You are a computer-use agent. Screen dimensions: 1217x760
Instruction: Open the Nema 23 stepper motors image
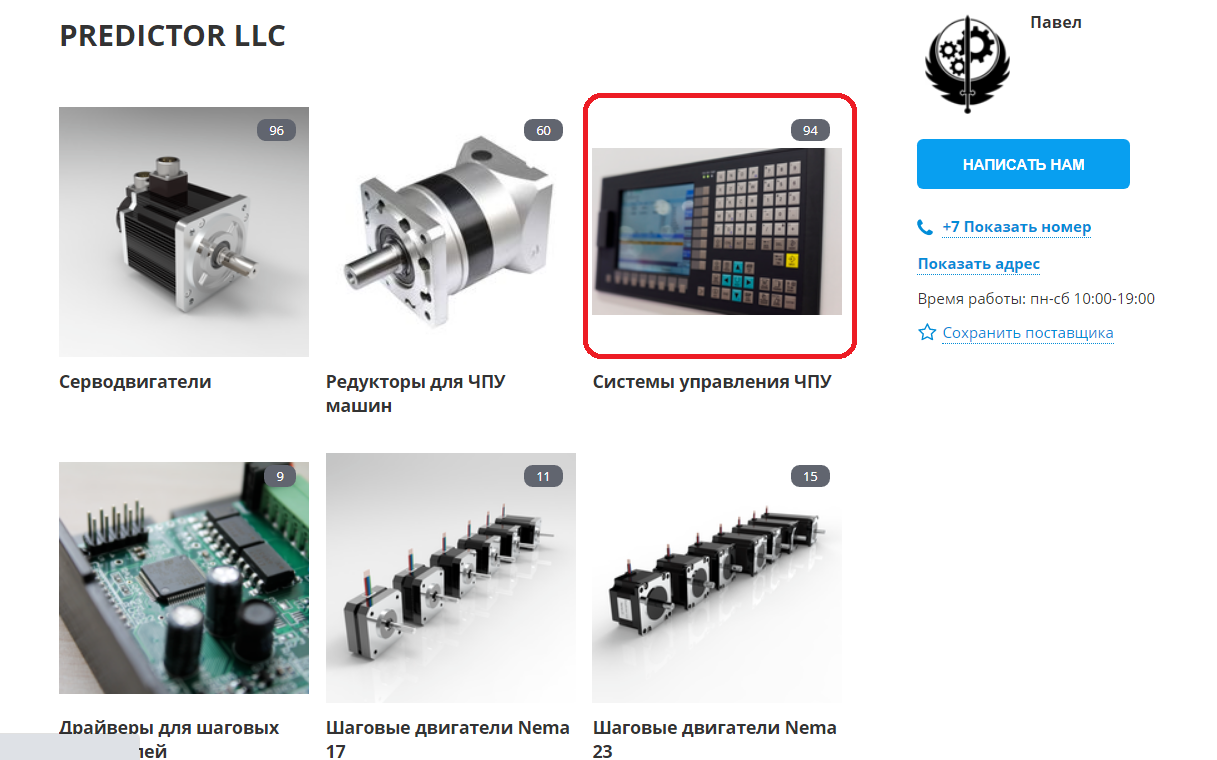[717, 577]
